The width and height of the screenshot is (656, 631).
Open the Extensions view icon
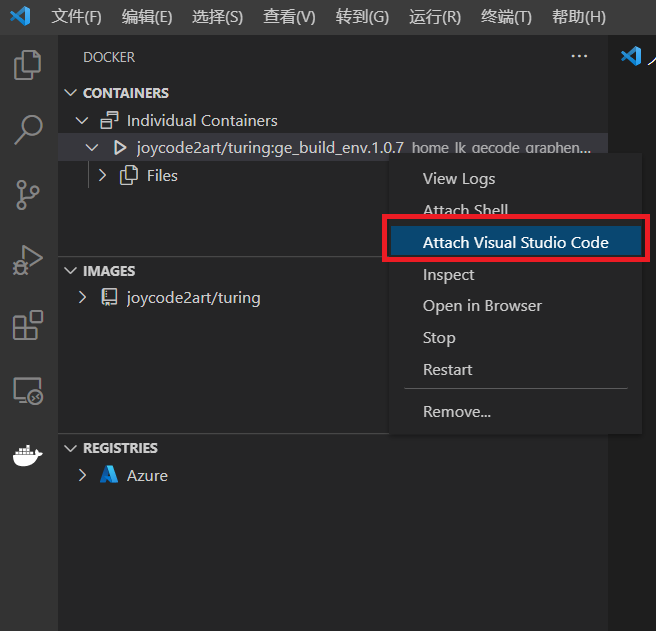(x=28, y=325)
